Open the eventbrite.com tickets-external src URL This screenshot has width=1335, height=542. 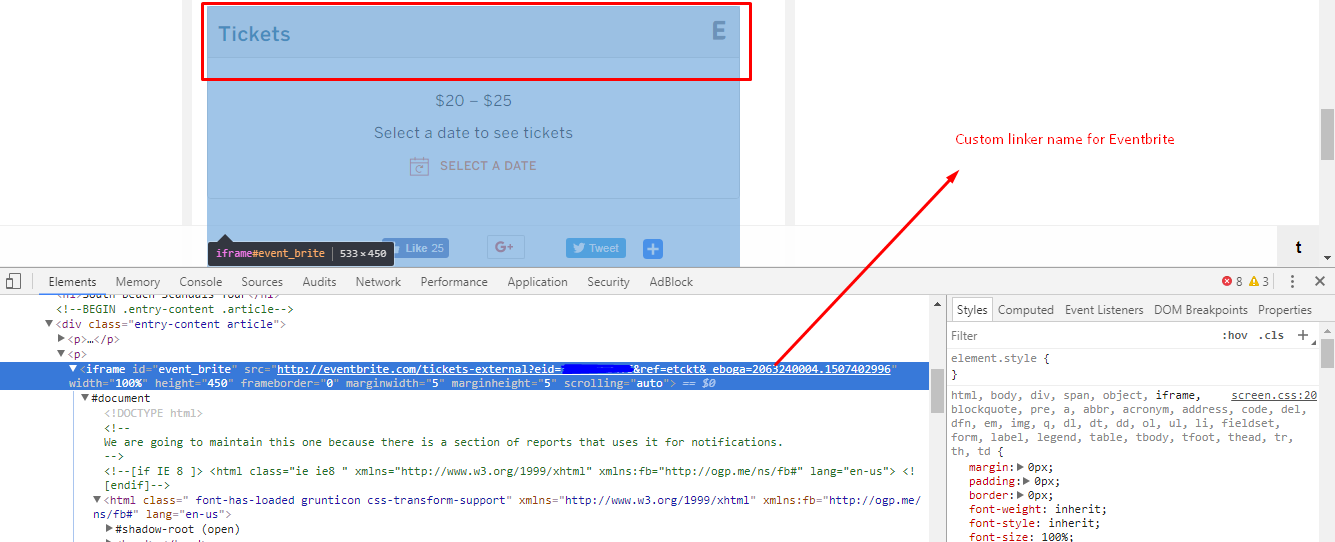coord(583,369)
